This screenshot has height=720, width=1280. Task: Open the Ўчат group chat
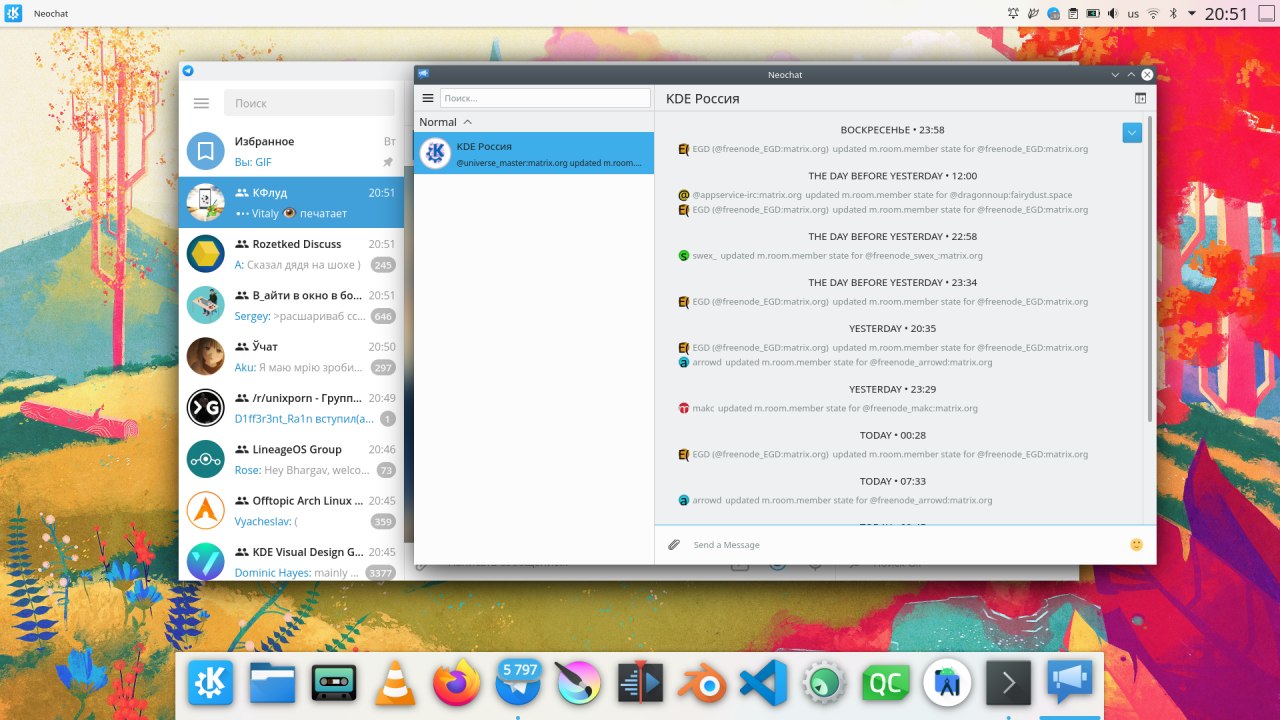pos(291,356)
